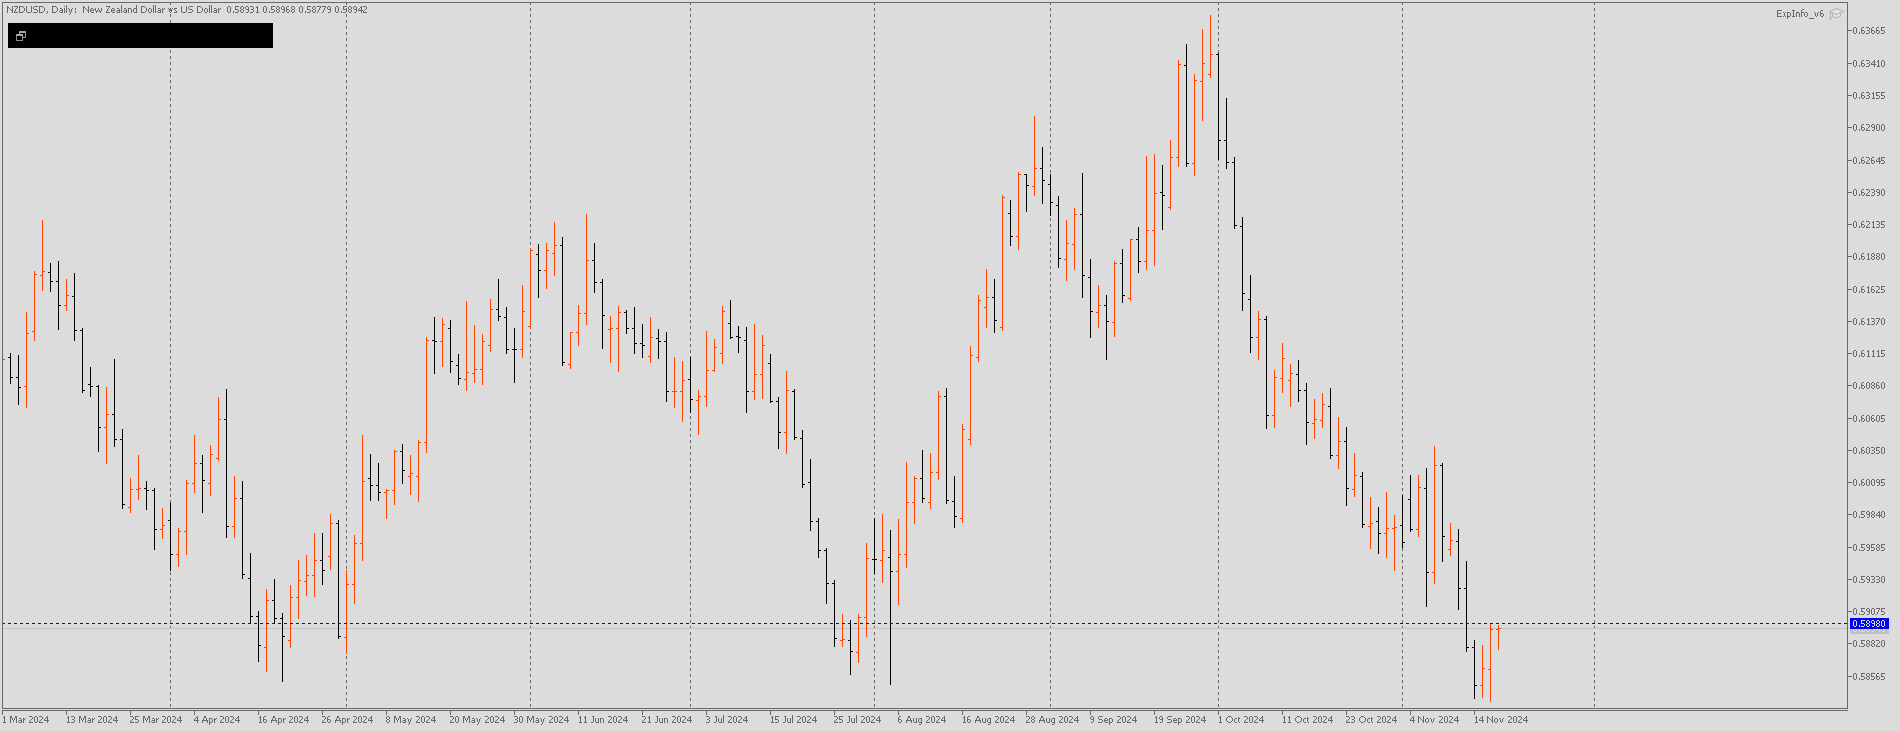
Task: Click the 0.62645 price axis label
Action: click(x=1868, y=161)
